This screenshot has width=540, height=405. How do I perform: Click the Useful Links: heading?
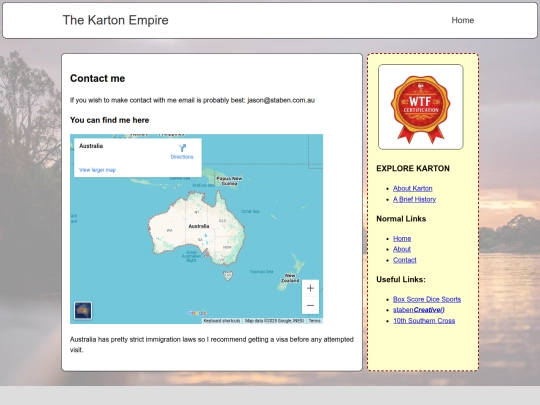coord(401,280)
